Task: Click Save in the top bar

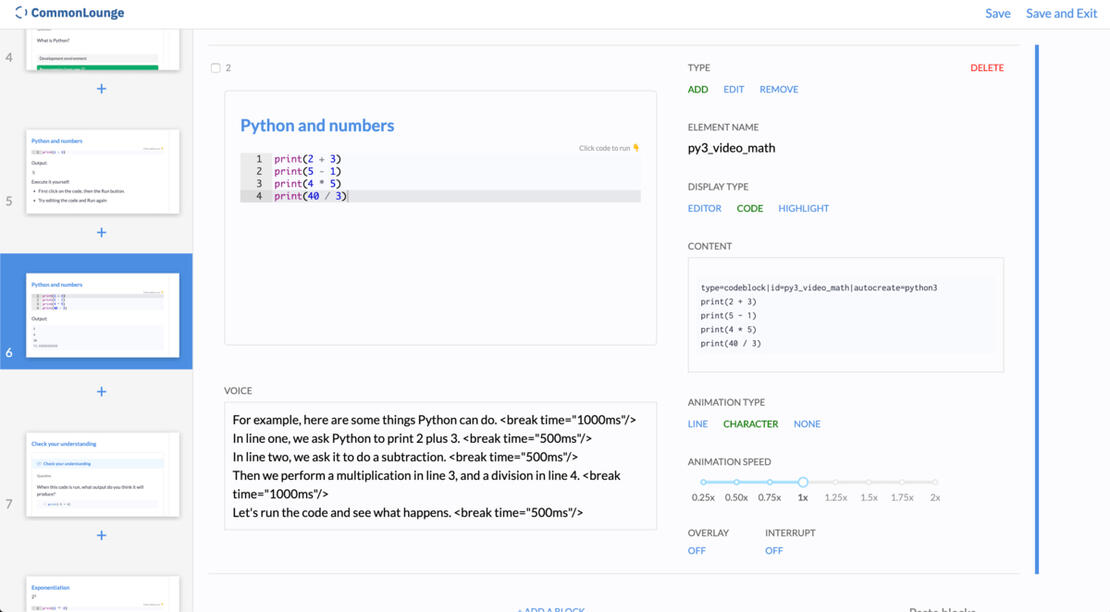Action: pos(997,13)
